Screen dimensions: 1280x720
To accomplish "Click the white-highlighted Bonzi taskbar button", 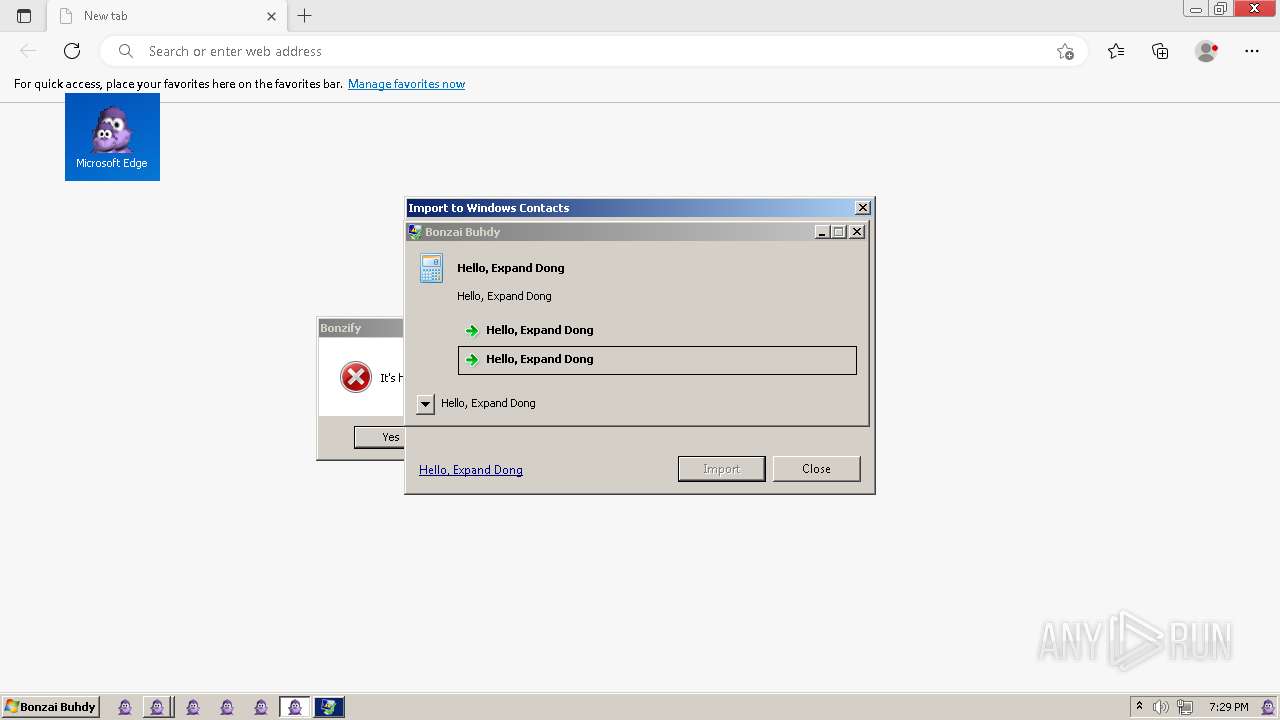I will 294,707.
